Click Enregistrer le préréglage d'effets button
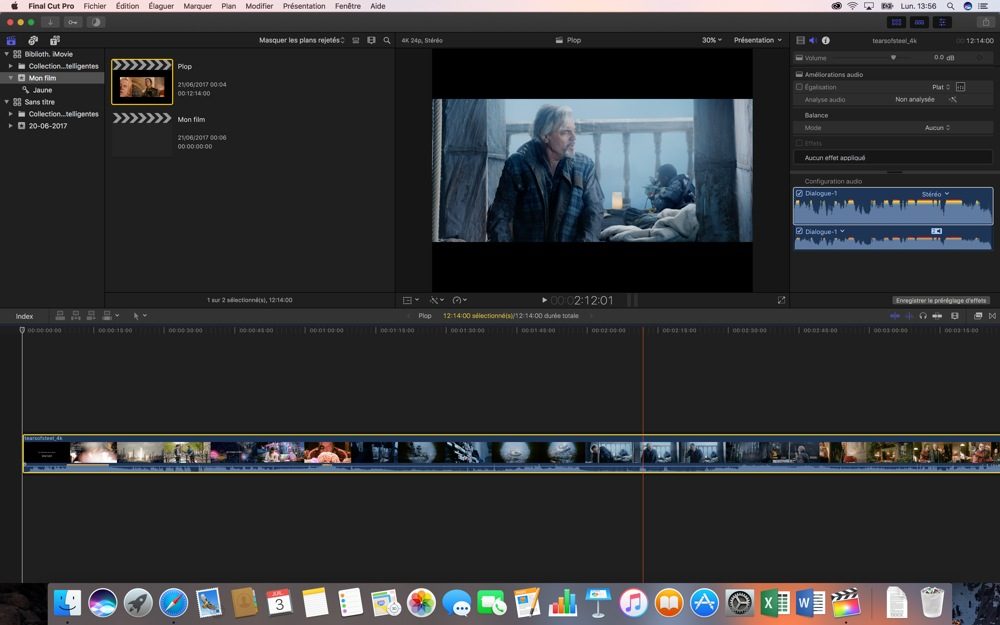The width and height of the screenshot is (1000, 625). click(x=940, y=300)
